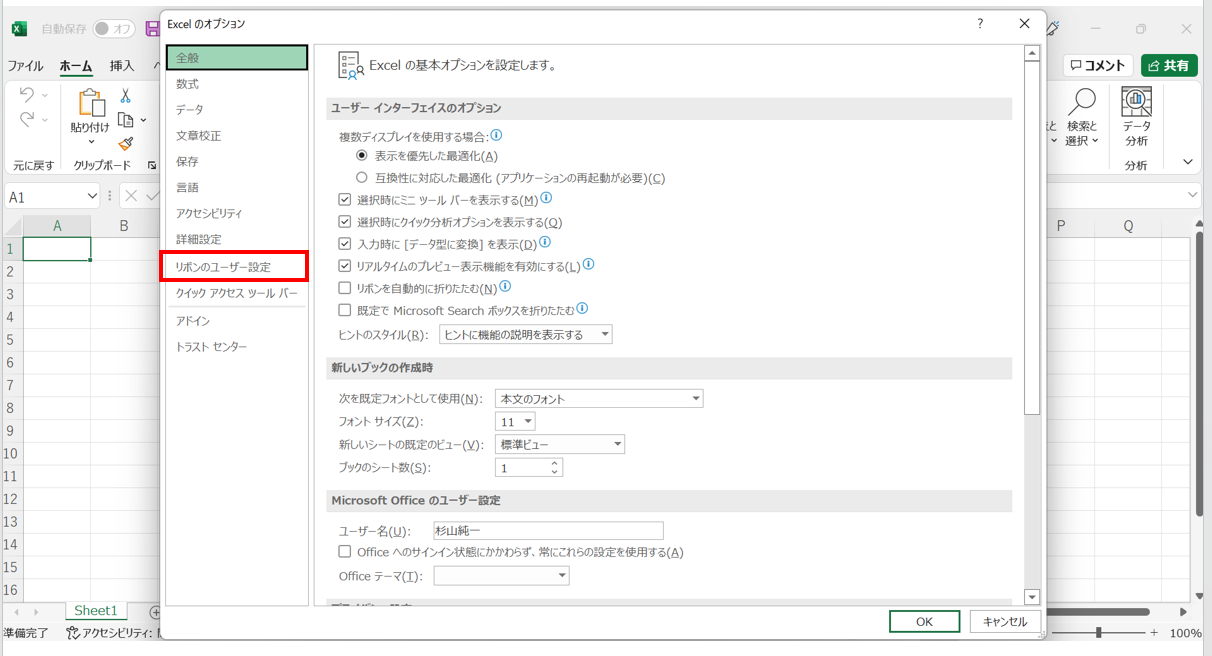Expand the formula bar with its chevron
This screenshot has height=656, width=1212.
[1192, 195]
